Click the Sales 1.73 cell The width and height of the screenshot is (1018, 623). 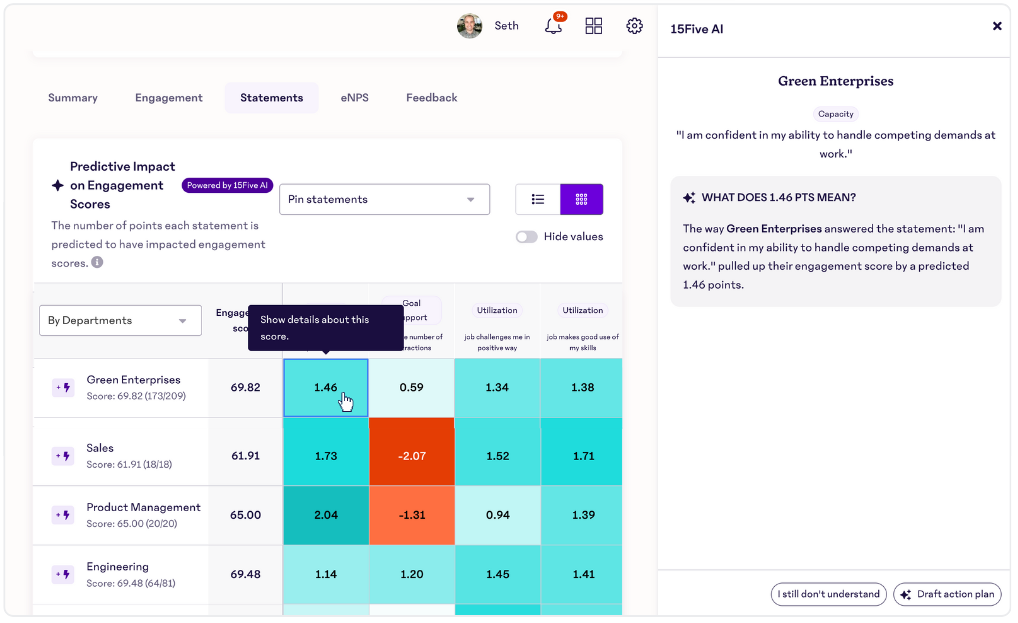[x=326, y=452]
